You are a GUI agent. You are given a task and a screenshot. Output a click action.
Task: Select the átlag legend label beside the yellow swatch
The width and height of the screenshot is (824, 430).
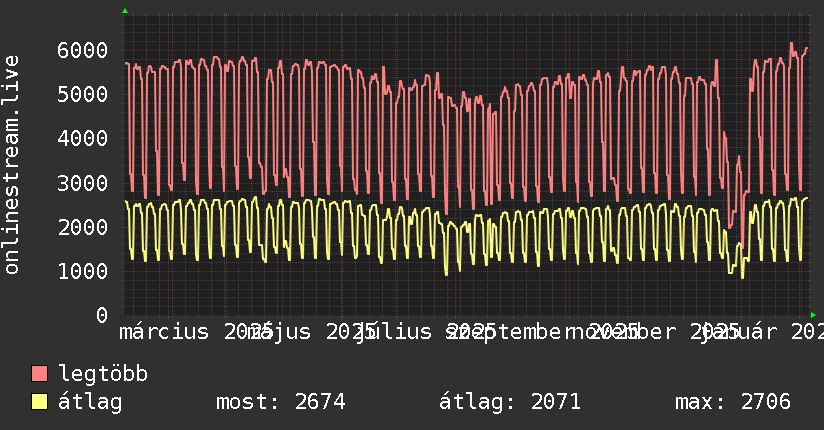(x=90, y=402)
